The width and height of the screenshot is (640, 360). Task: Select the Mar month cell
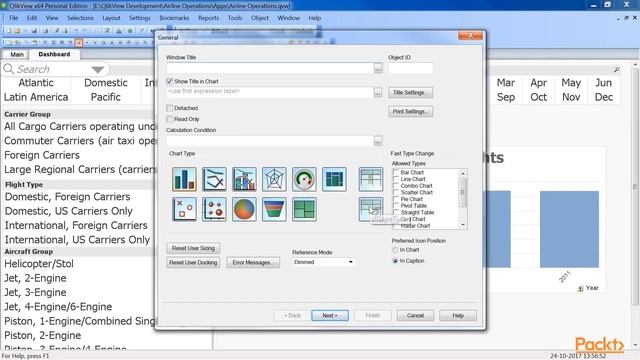(x=505, y=83)
